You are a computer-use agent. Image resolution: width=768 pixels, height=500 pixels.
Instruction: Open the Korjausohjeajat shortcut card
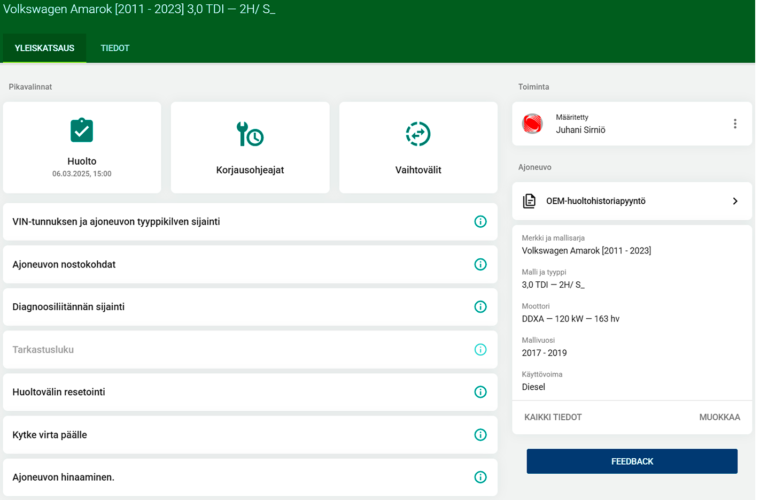point(250,147)
